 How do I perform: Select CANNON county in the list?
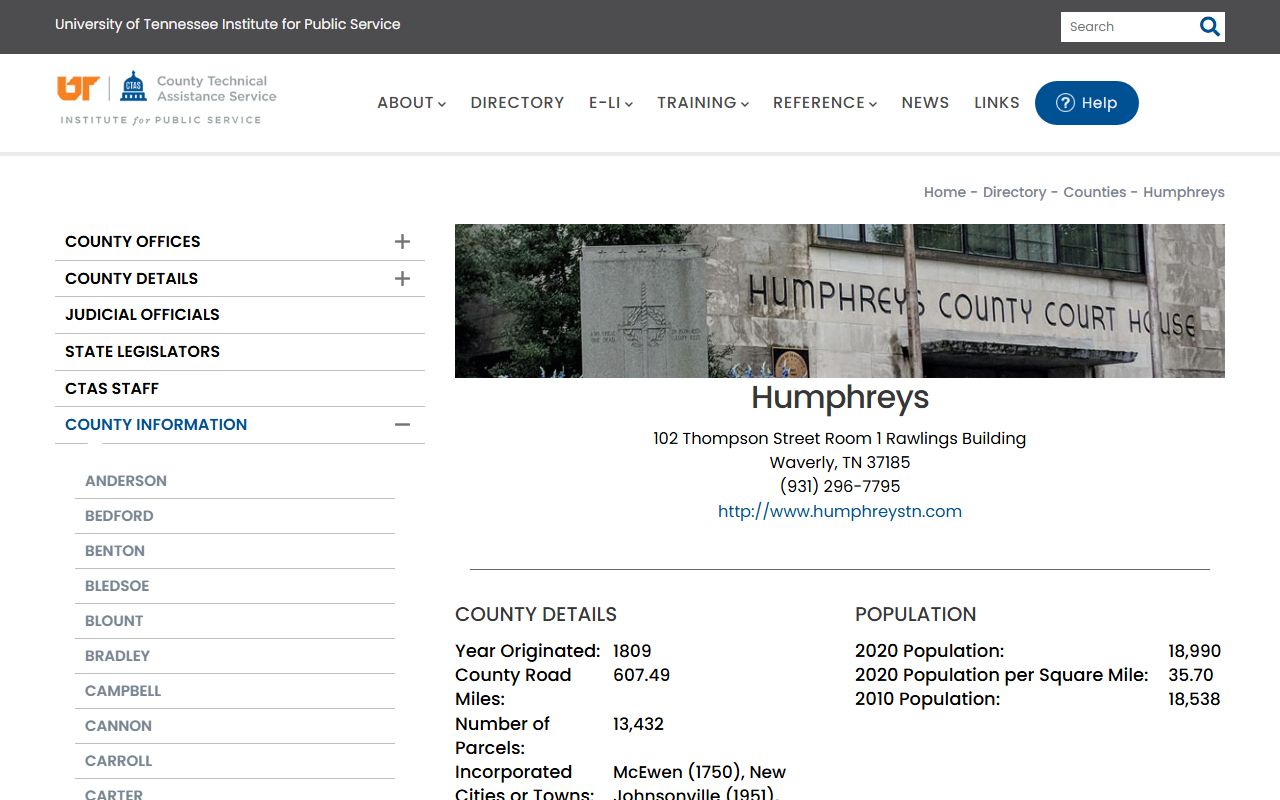point(118,726)
